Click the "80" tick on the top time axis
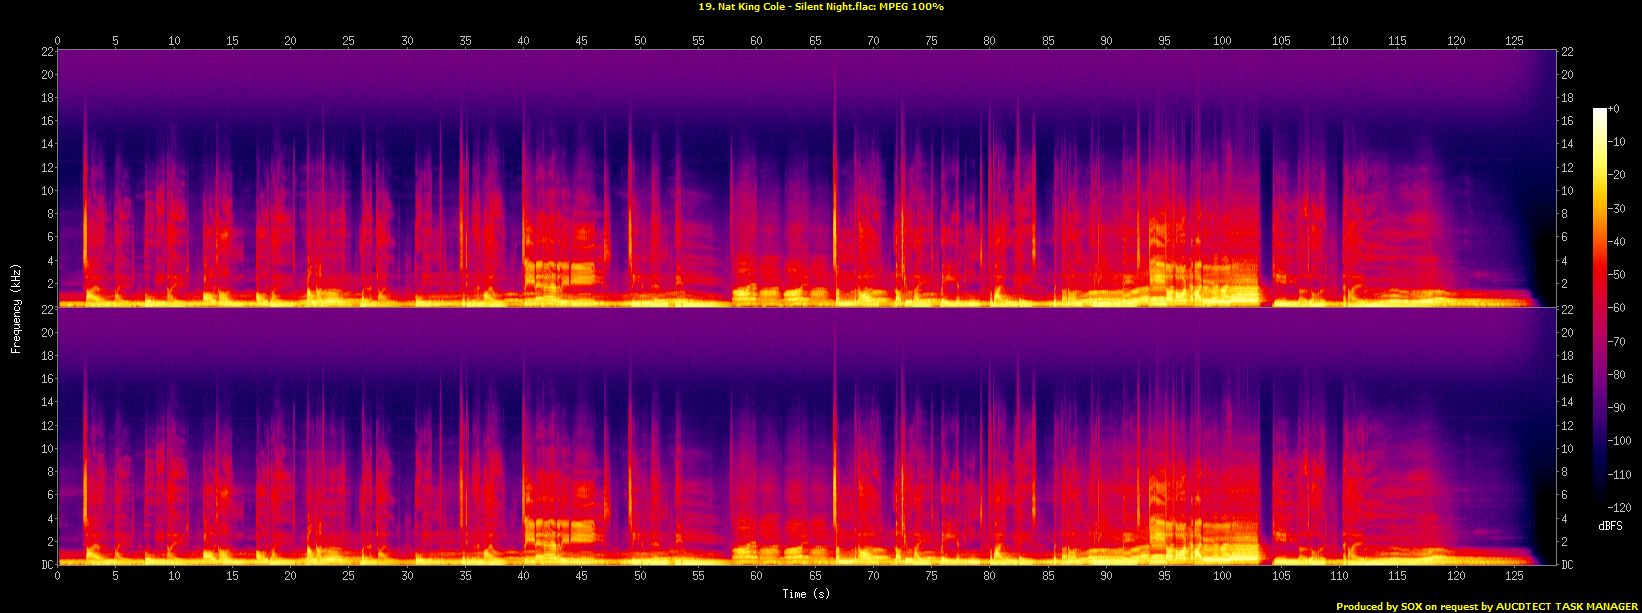Viewport: 1642px width, 613px height. (989, 41)
